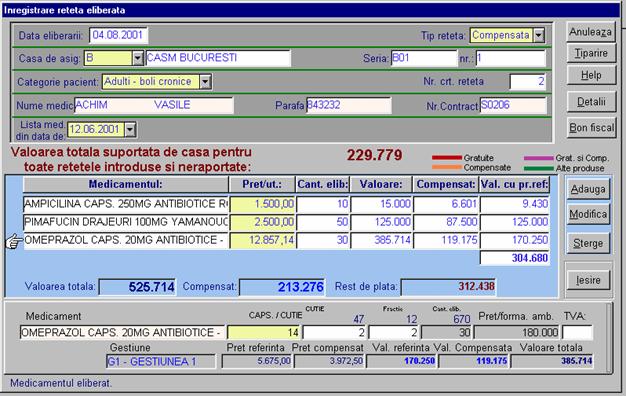Click the total reference value 304.680
This screenshot has height=396, width=626.
point(515,258)
